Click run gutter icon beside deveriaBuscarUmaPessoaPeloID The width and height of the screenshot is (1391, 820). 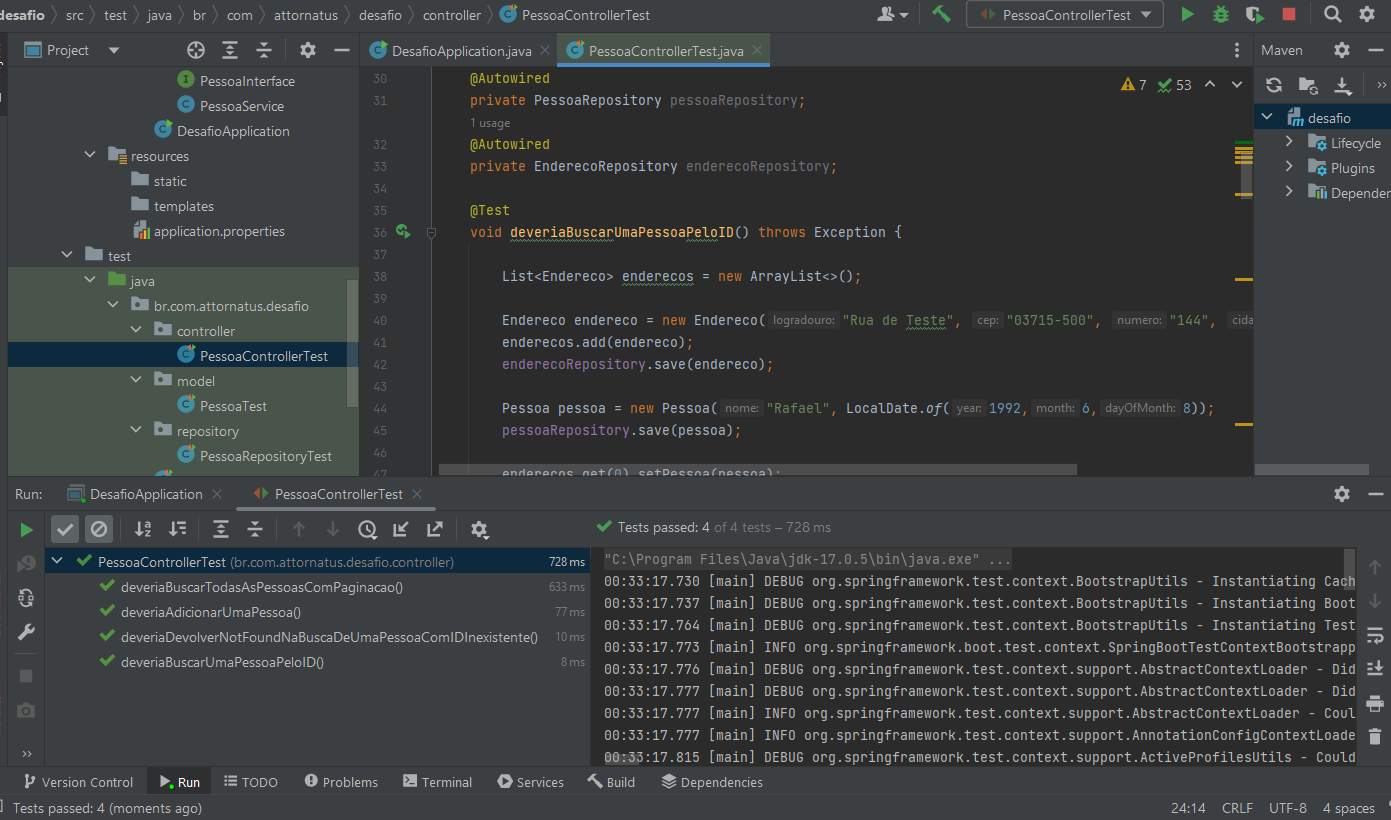pos(403,232)
